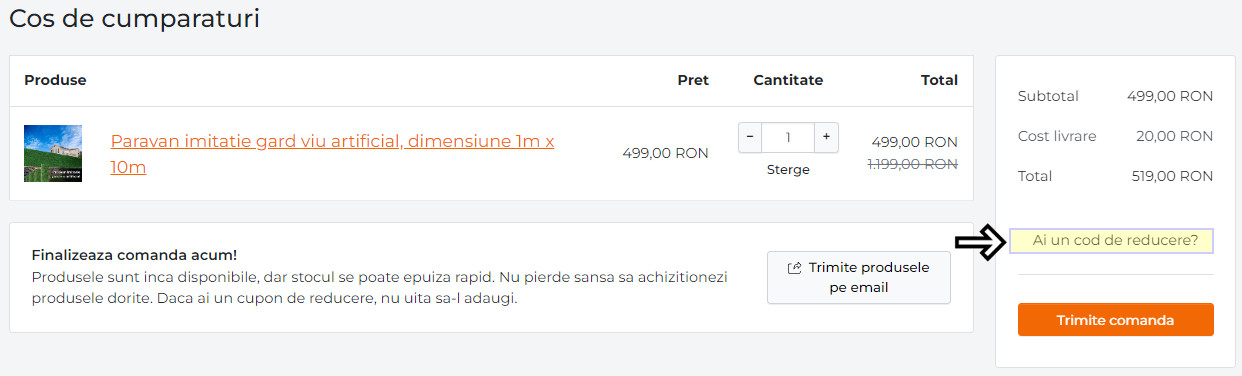Open the Paravan imitatie gard viu product link
The image size is (1242, 376).
(332, 154)
